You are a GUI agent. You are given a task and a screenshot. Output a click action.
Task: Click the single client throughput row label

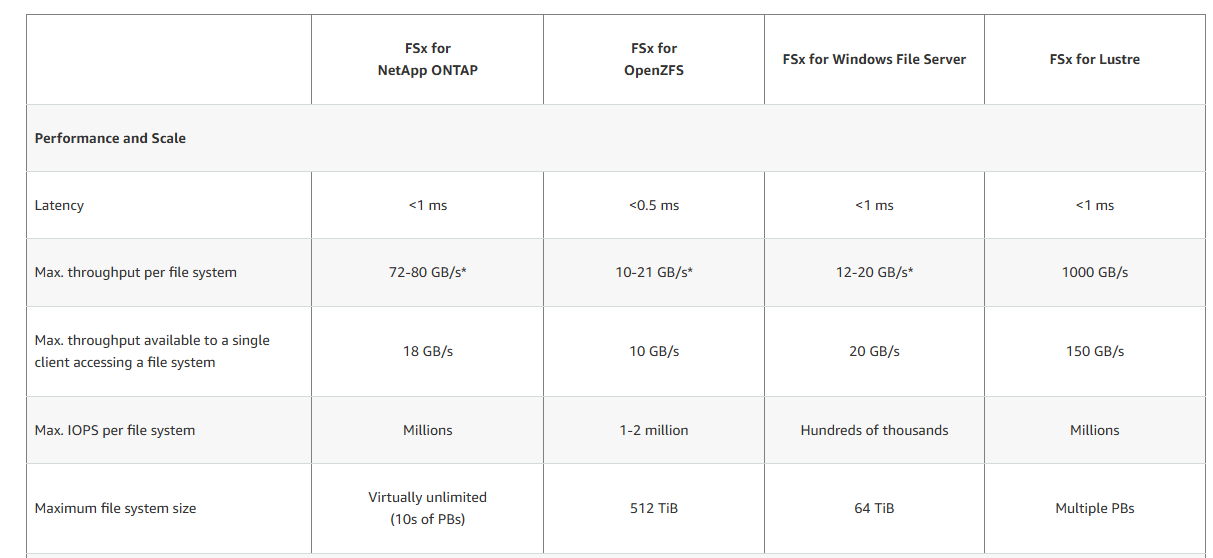point(152,351)
